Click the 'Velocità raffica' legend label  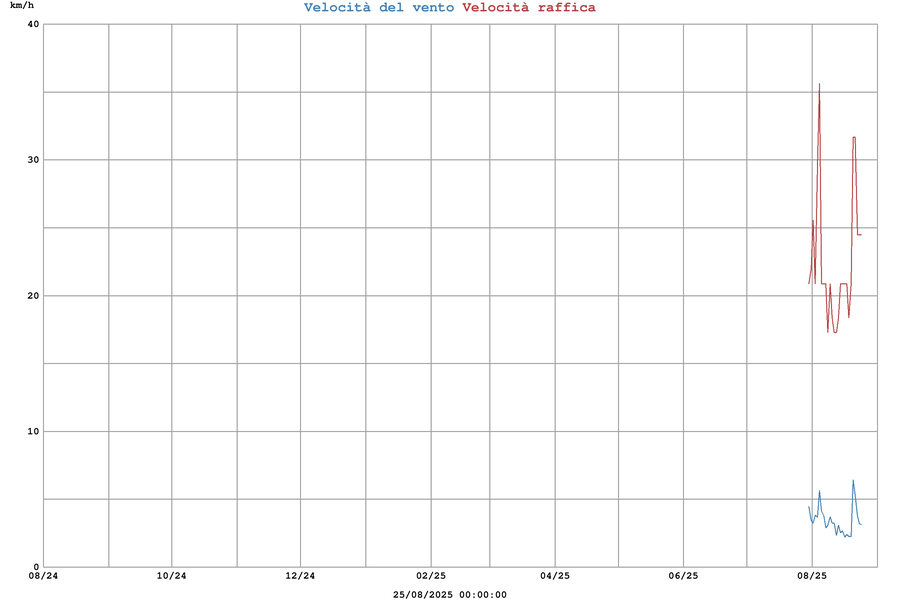[x=529, y=7]
